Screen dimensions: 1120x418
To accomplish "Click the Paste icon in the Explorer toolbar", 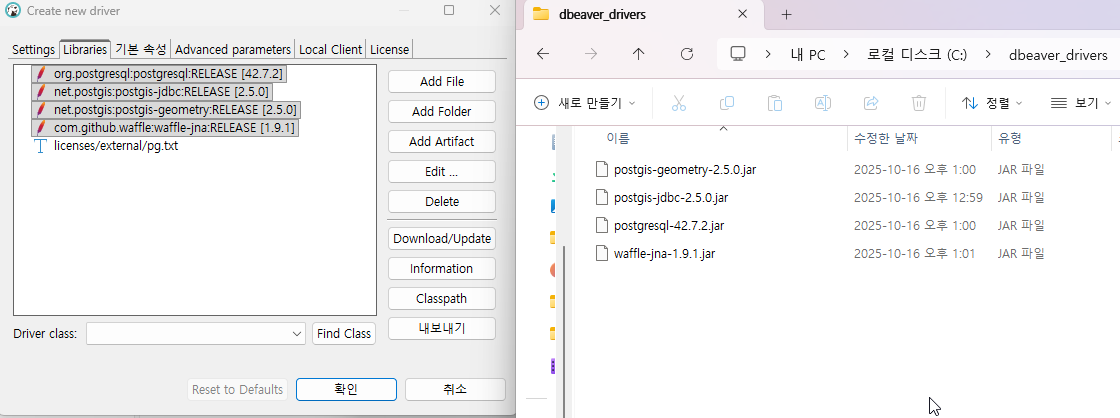I will (774, 103).
